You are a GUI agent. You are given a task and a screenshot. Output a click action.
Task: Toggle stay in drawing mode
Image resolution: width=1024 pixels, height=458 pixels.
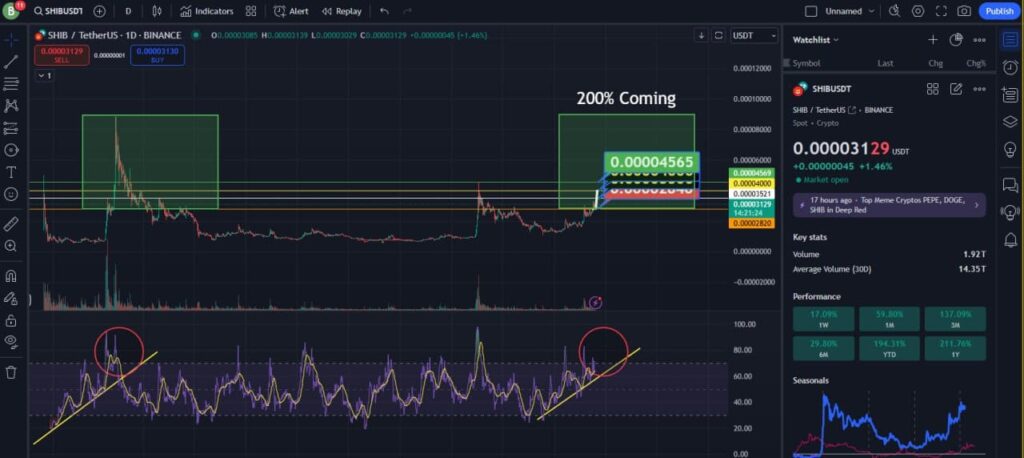click(11, 298)
